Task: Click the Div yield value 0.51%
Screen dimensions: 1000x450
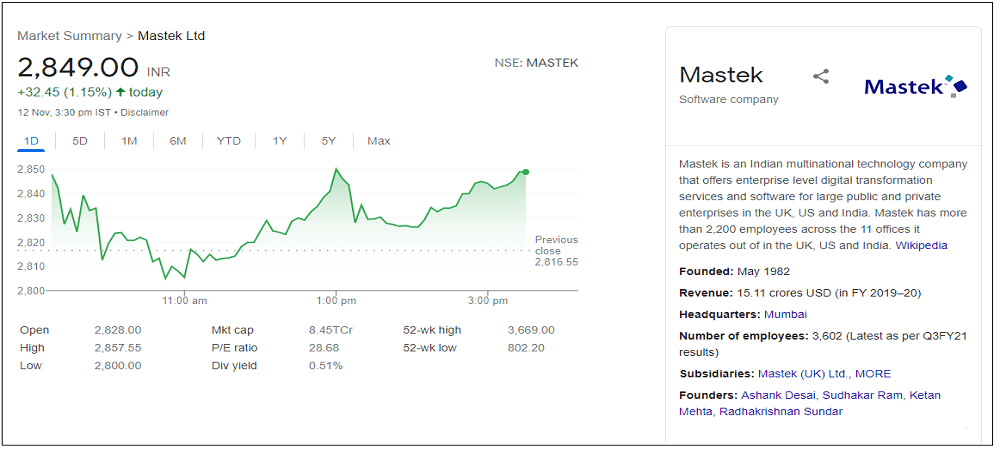Action: tap(326, 366)
